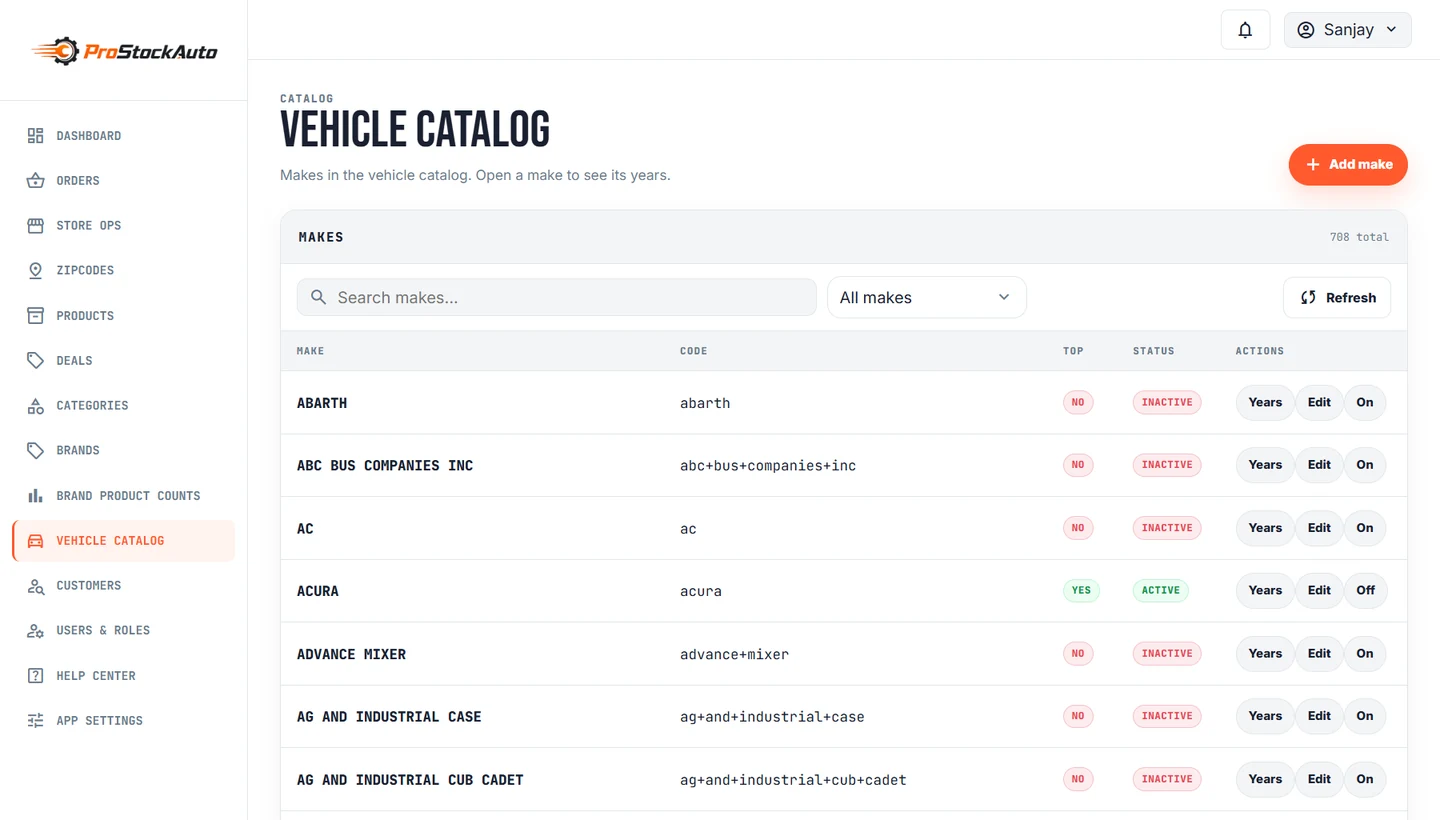Turn on the AC make

(1365, 528)
